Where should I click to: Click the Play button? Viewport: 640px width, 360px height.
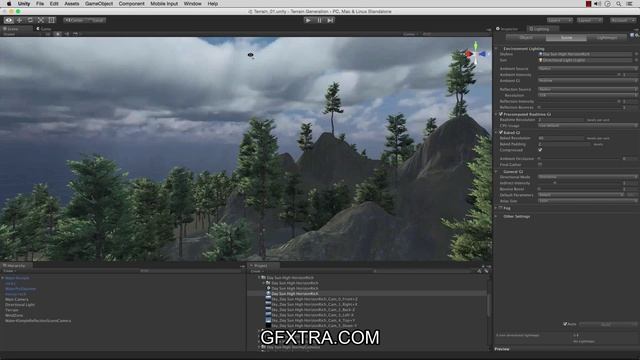click(x=308, y=20)
